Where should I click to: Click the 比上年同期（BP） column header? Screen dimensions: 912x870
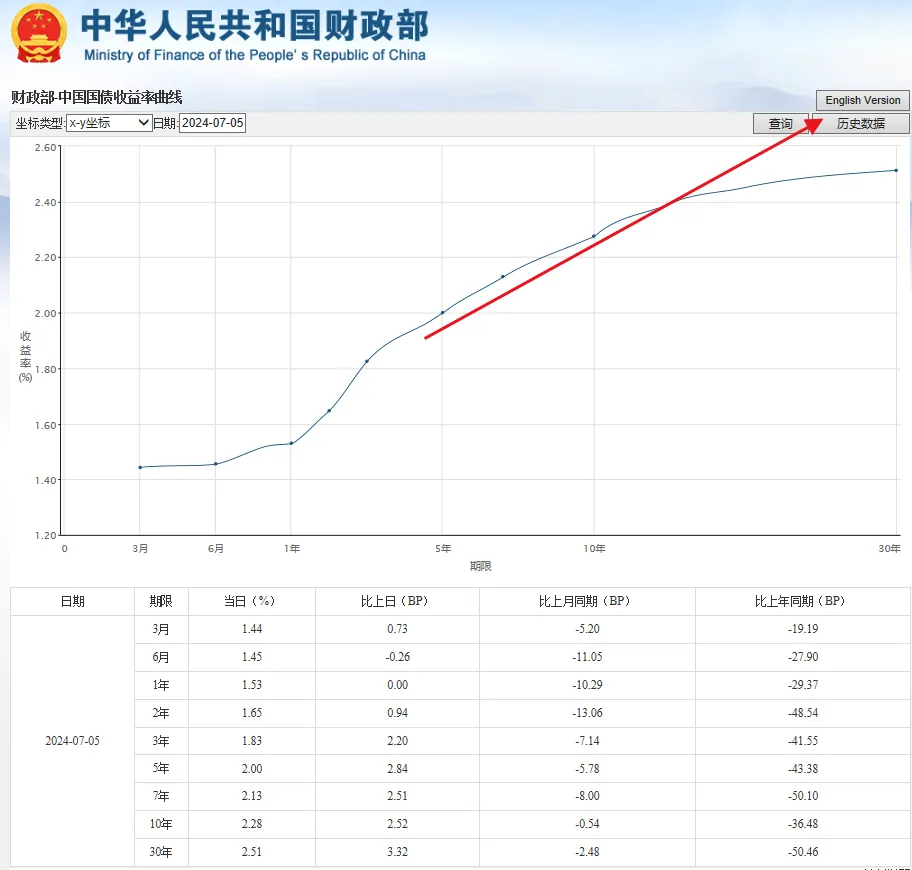(802, 601)
